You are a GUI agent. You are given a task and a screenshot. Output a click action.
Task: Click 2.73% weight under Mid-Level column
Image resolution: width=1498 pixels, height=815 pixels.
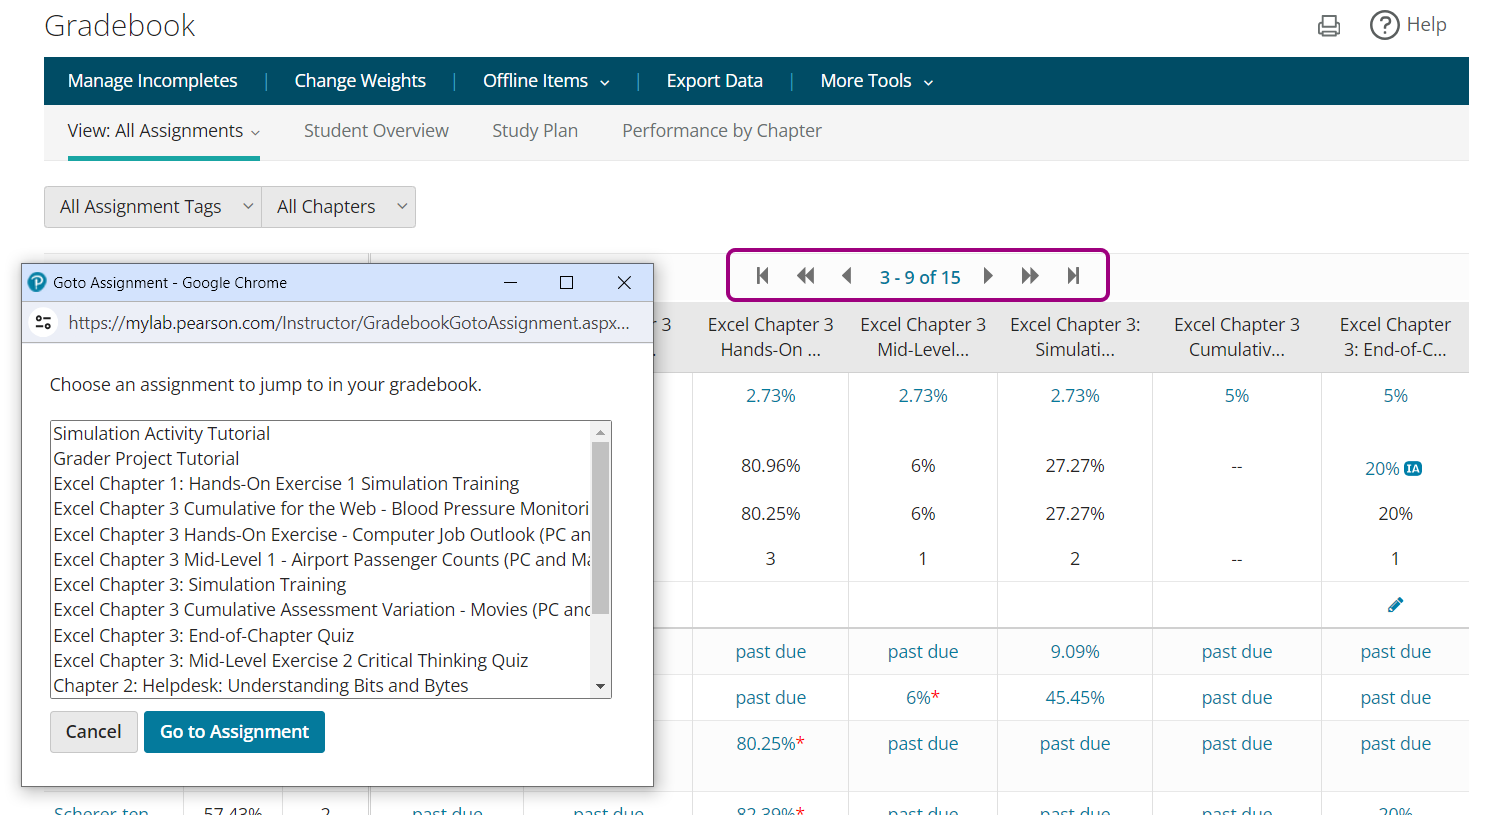[923, 396]
